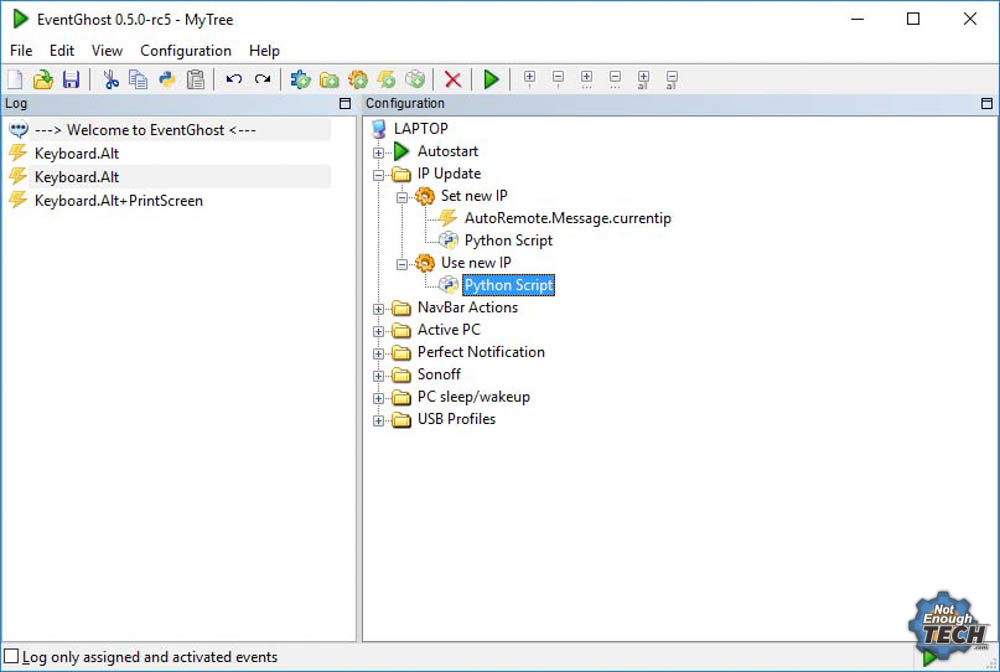Expand the Sonoff folder
This screenshot has width=1000, height=672.
(379, 376)
